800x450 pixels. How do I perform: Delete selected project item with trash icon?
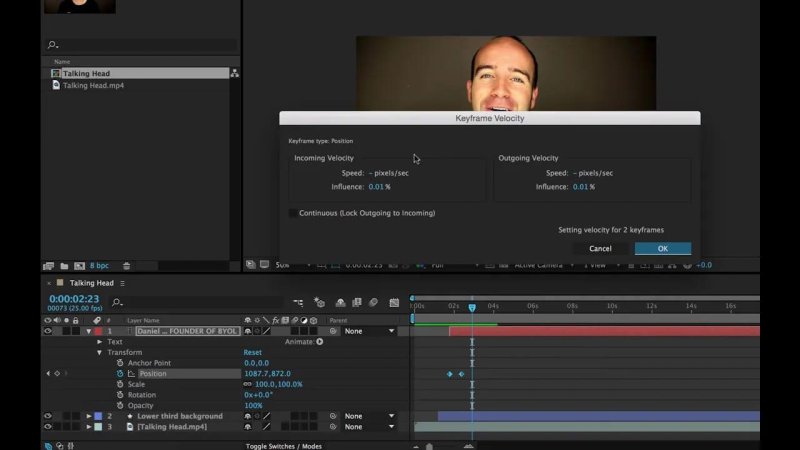coord(127,266)
